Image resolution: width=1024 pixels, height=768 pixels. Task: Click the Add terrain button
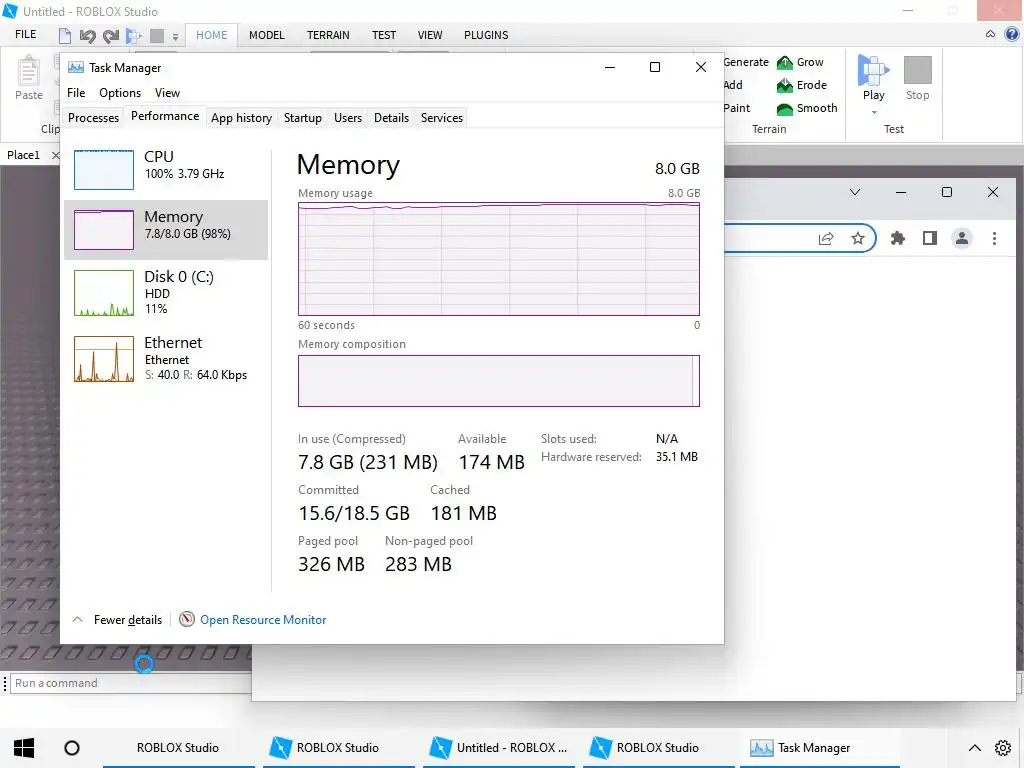[x=733, y=85]
